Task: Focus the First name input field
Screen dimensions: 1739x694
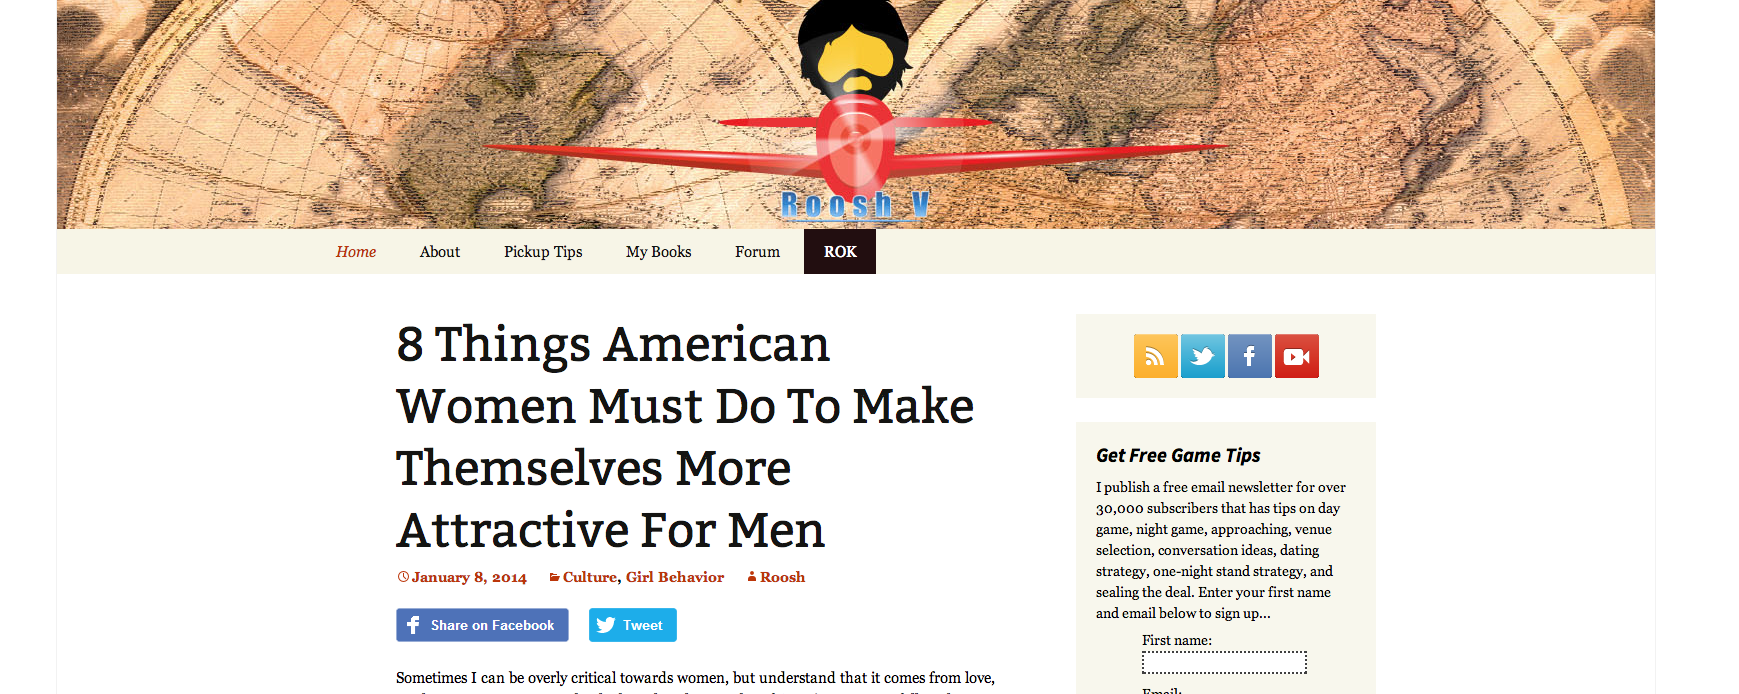Action: tap(1224, 662)
